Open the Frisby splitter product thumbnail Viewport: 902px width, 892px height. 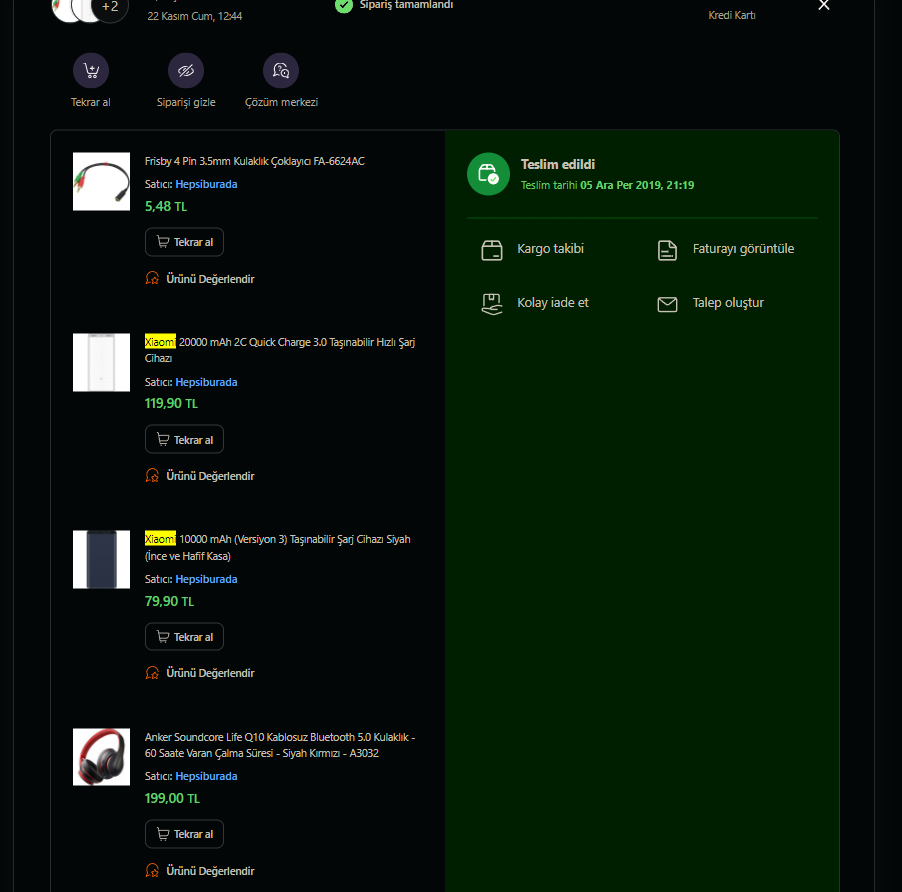tap(101, 181)
